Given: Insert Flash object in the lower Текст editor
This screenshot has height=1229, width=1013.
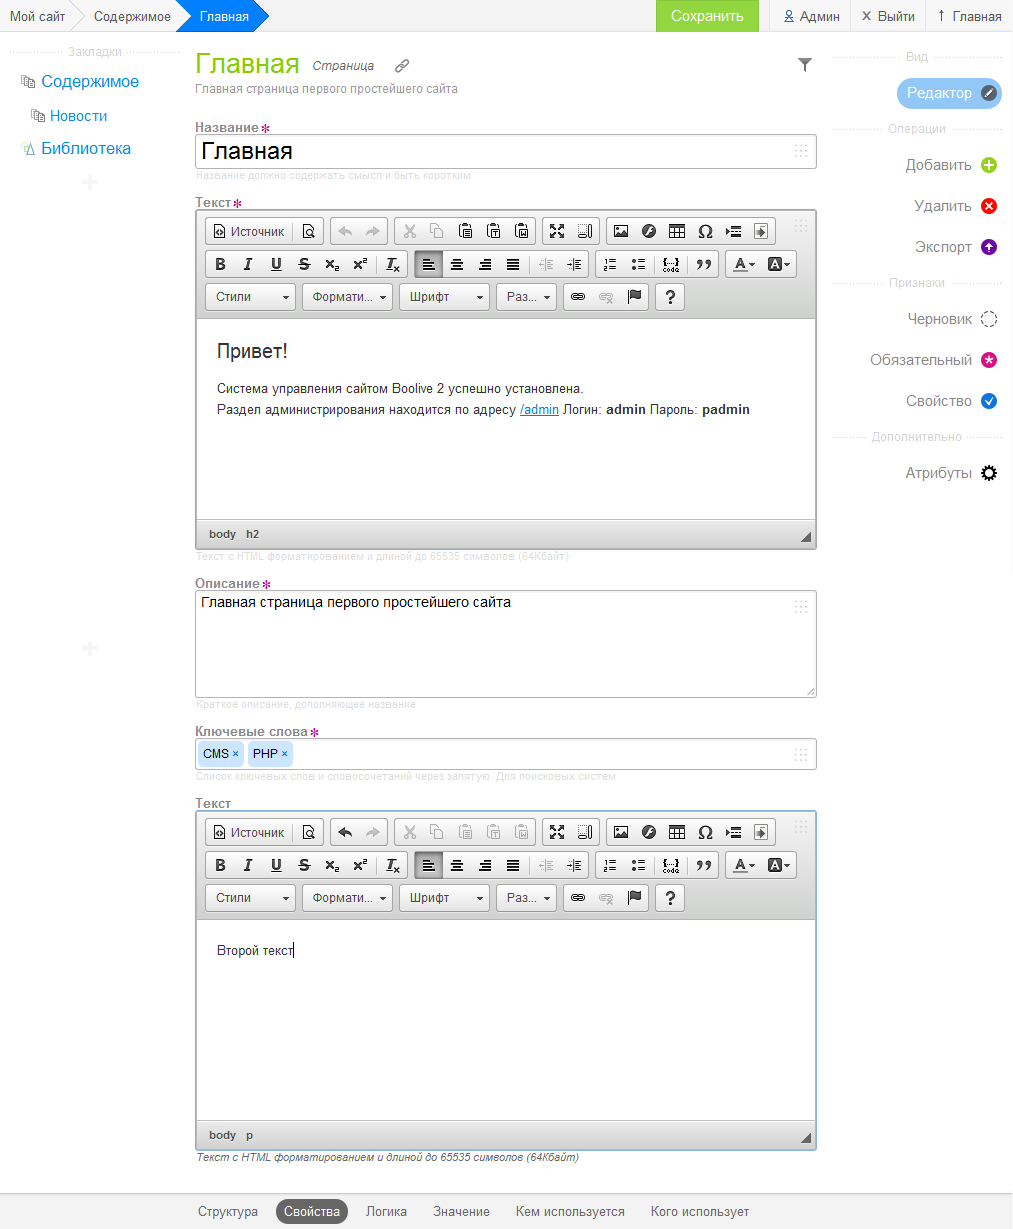Looking at the screenshot, I should [x=649, y=832].
